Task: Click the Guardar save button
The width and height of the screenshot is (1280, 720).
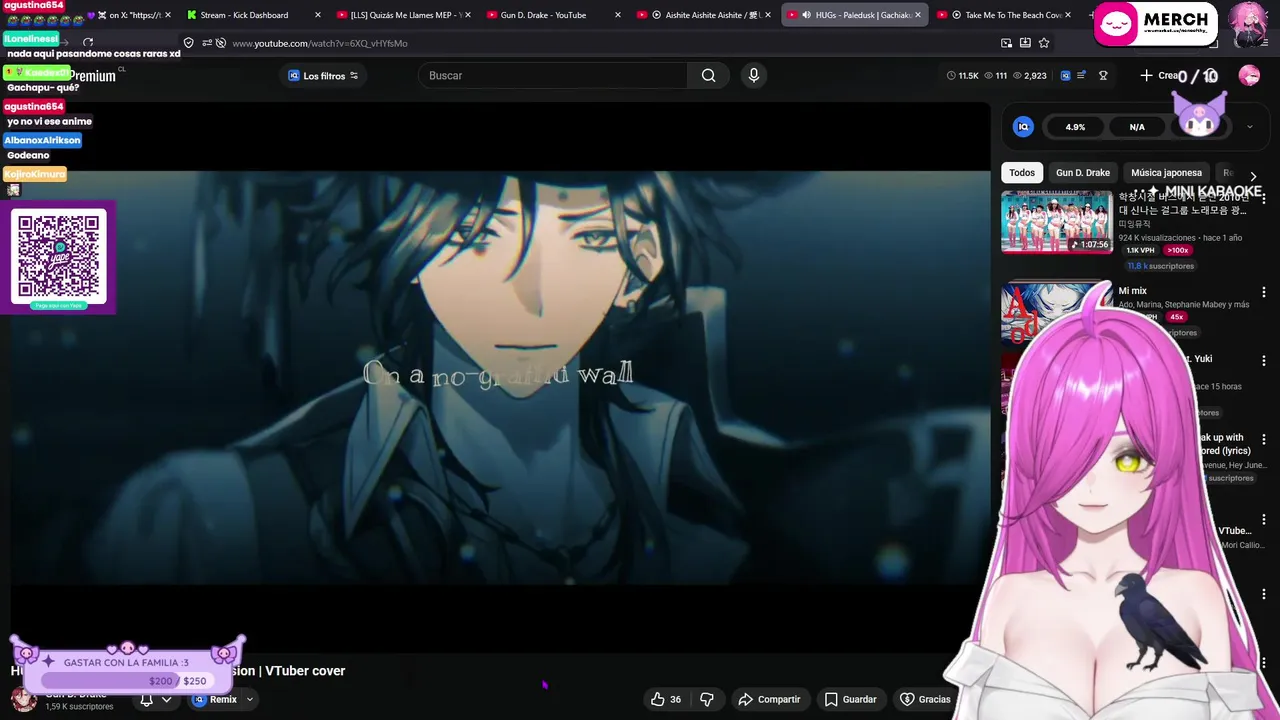Action: tap(851, 699)
